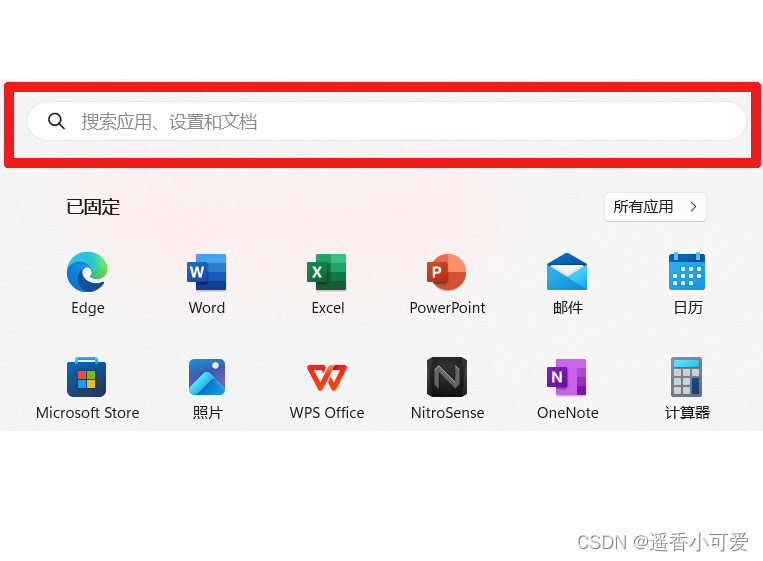
Task: Open the 日历 calendar app
Action: pyautogui.click(x=688, y=284)
